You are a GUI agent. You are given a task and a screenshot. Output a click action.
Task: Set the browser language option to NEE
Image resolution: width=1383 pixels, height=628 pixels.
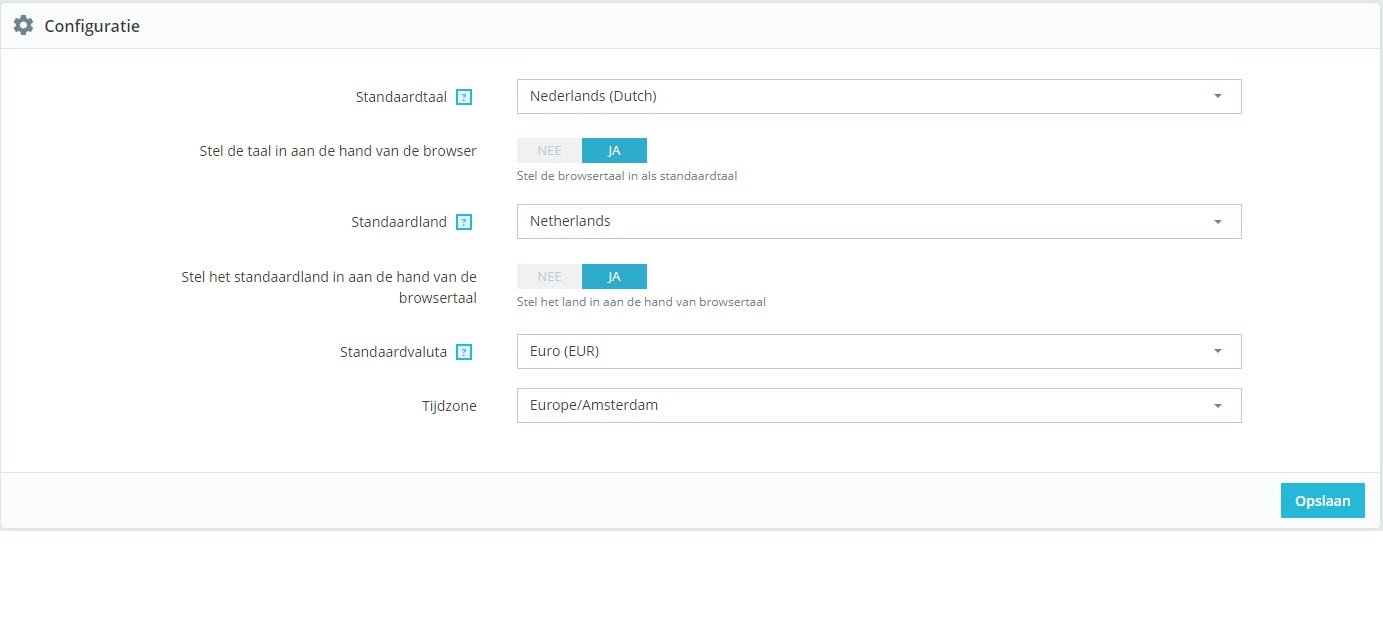tap(549, 151)
